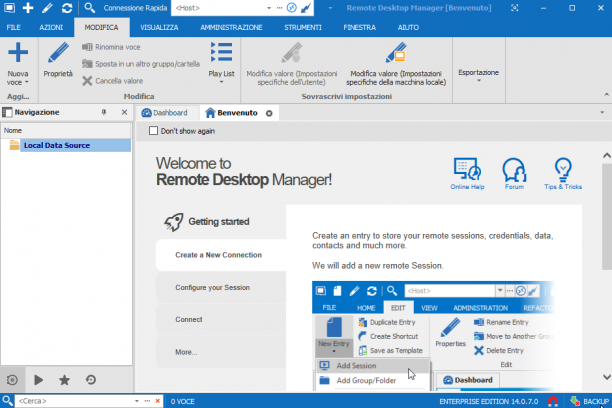Viewport: 612px width, 408px height.
Task: Click the quick-access edit pencil icon
Action: coord(47,8)
